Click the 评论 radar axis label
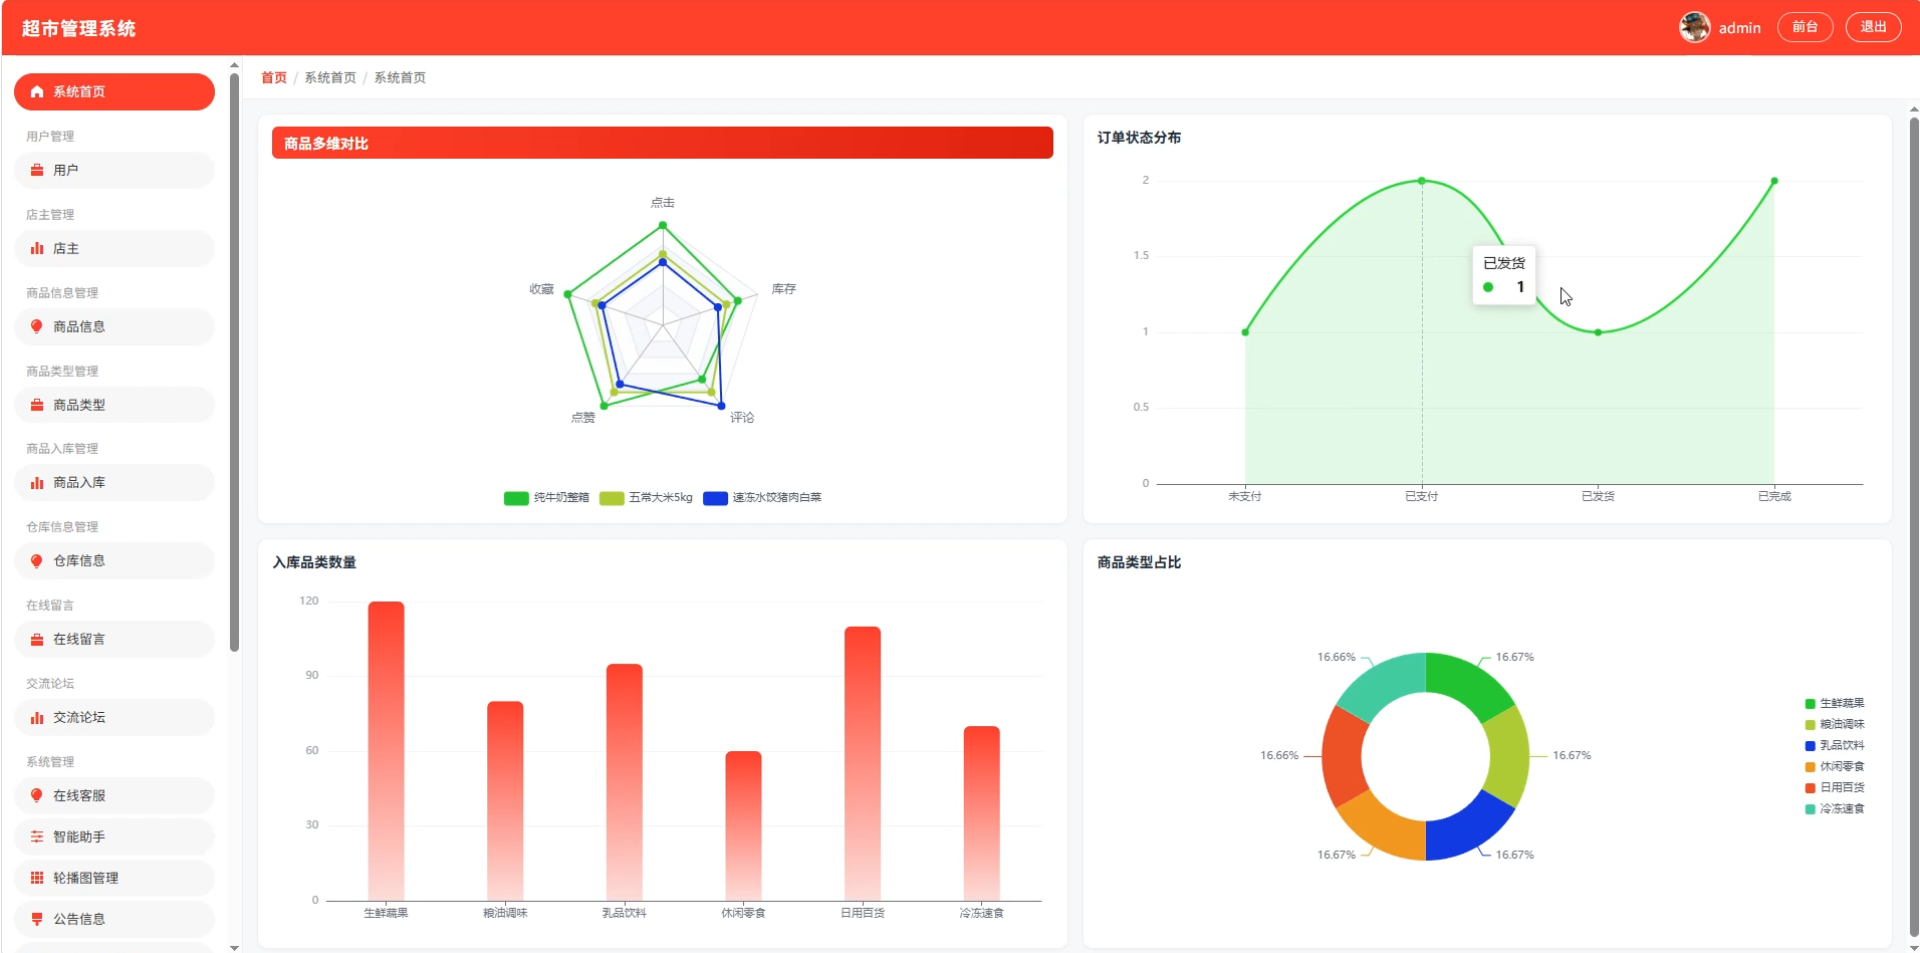1920x953 pixels. pos(742,418)
